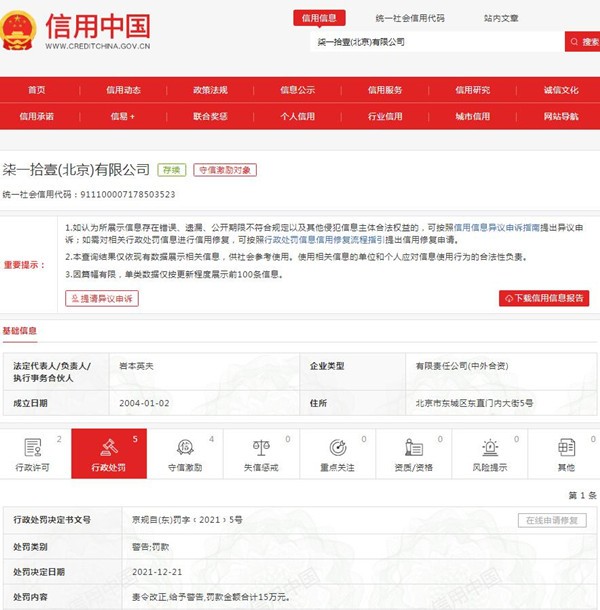Click the 在线申请修复 button
Screen dimensions: 600x610
click(x=552, y=520)
